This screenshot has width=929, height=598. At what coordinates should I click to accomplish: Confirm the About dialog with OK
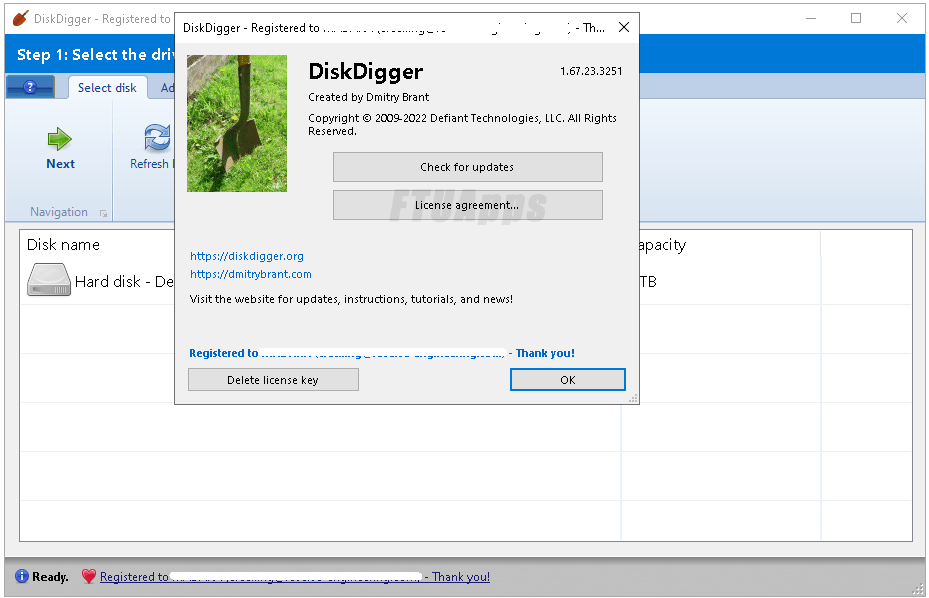tap(568, 380)
